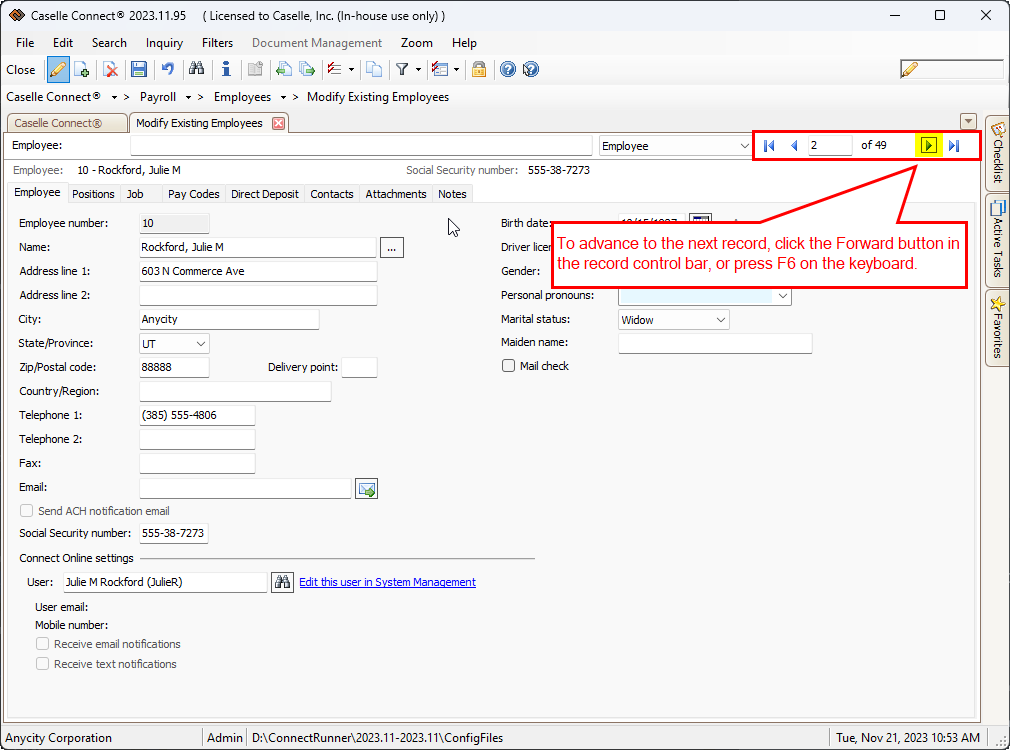Open the Edit menu
1010x750 pixels.
pyautogui.click(x=62, y=43)
